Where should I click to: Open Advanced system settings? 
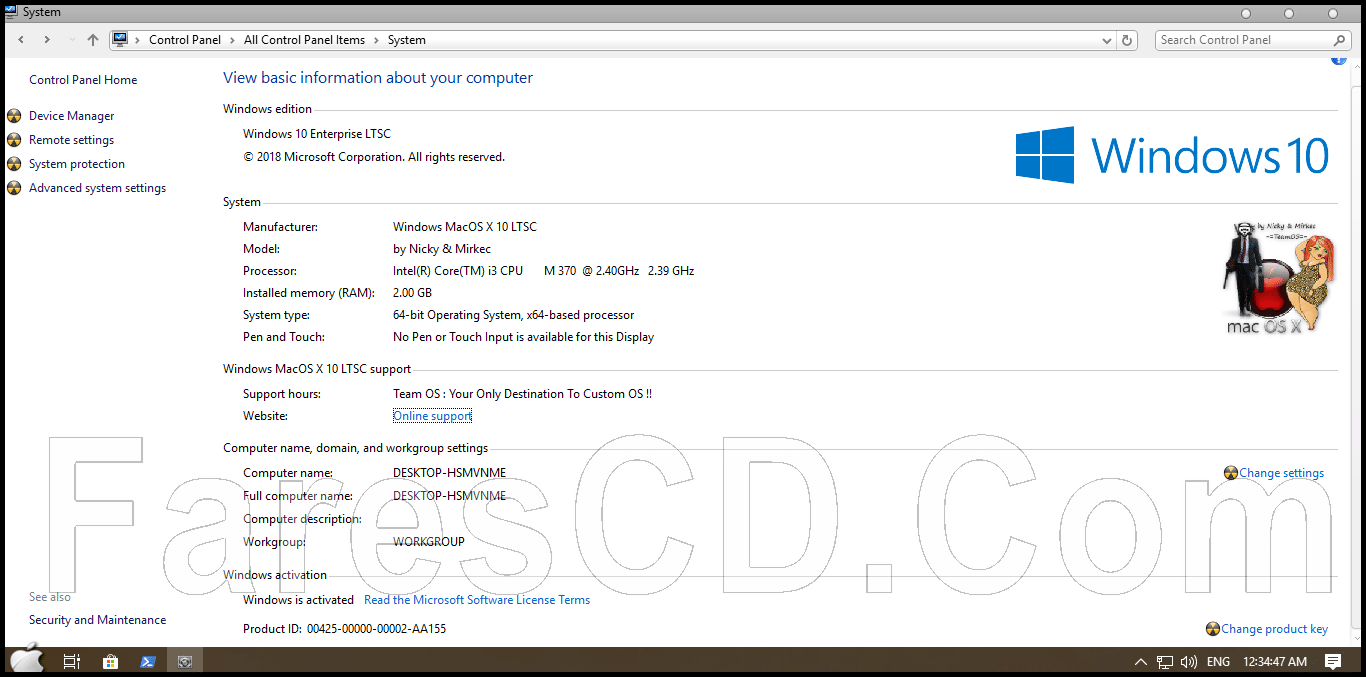point(98,188)
